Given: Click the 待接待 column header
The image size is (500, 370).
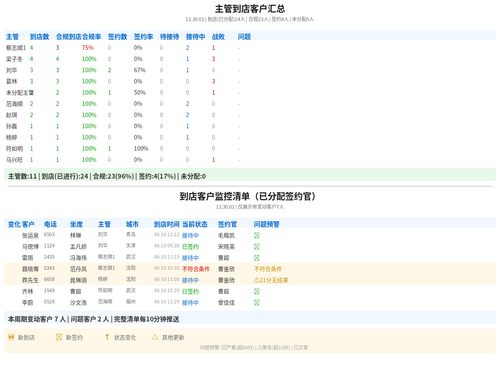Looking at the screenshot, I should [170, 37].
